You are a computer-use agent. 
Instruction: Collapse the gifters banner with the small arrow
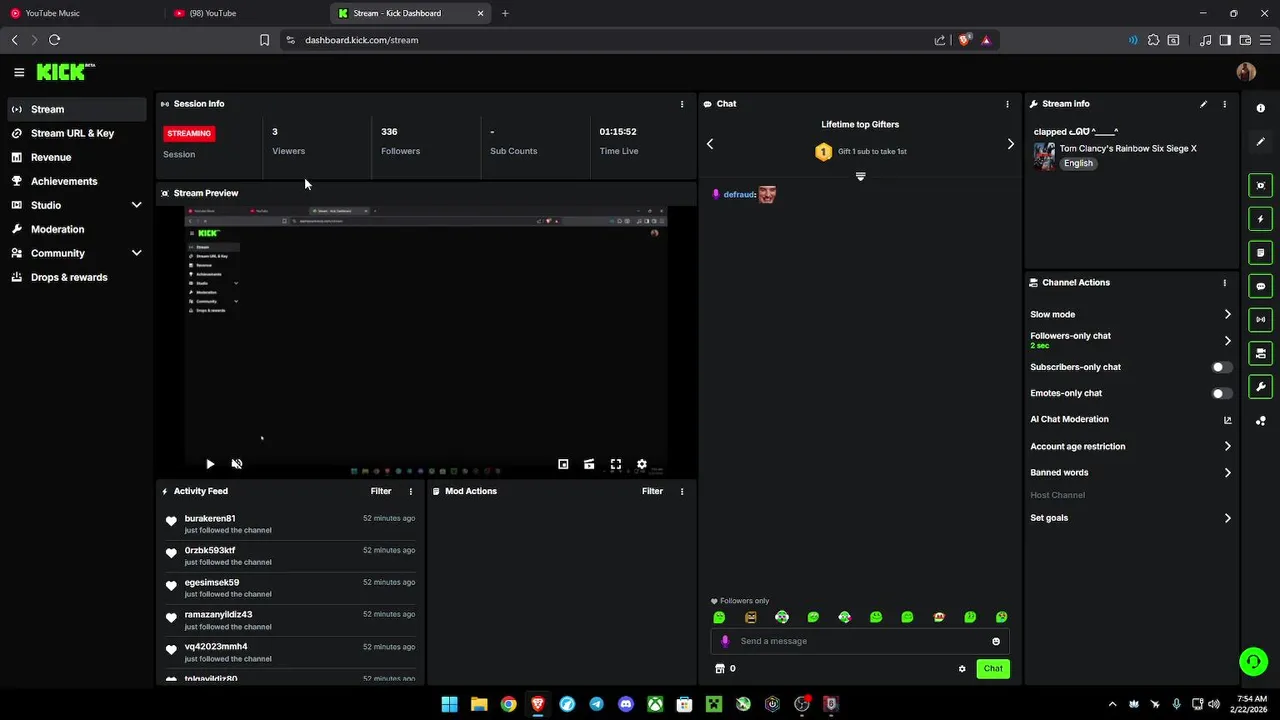pyautogui.click(x=860, y=177)
